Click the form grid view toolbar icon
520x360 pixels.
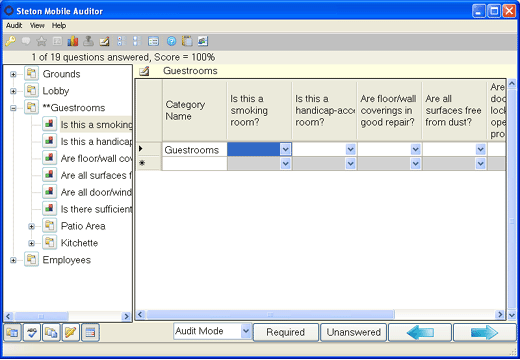[153, 41]
